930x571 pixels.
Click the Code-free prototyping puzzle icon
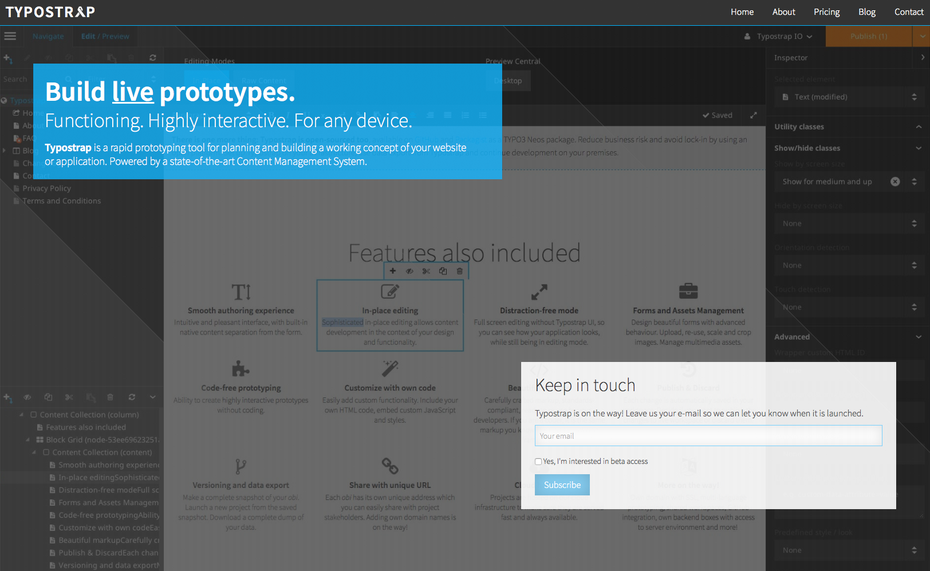tap(240, 369)
